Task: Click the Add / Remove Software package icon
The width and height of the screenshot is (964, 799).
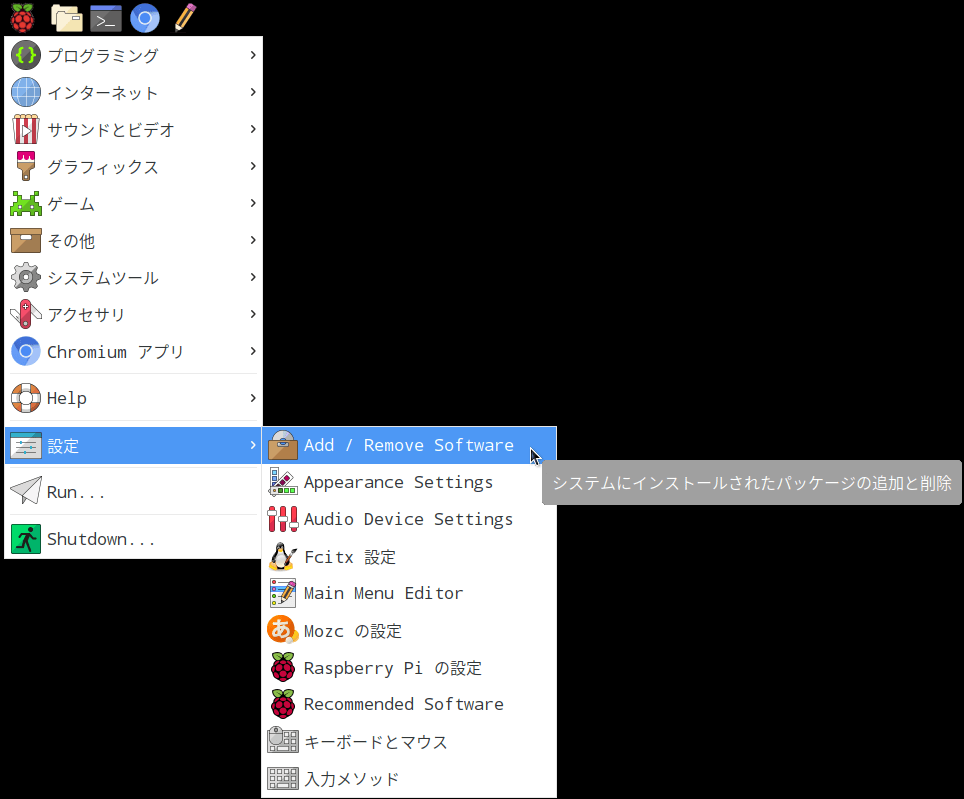Action: [283, 445]
